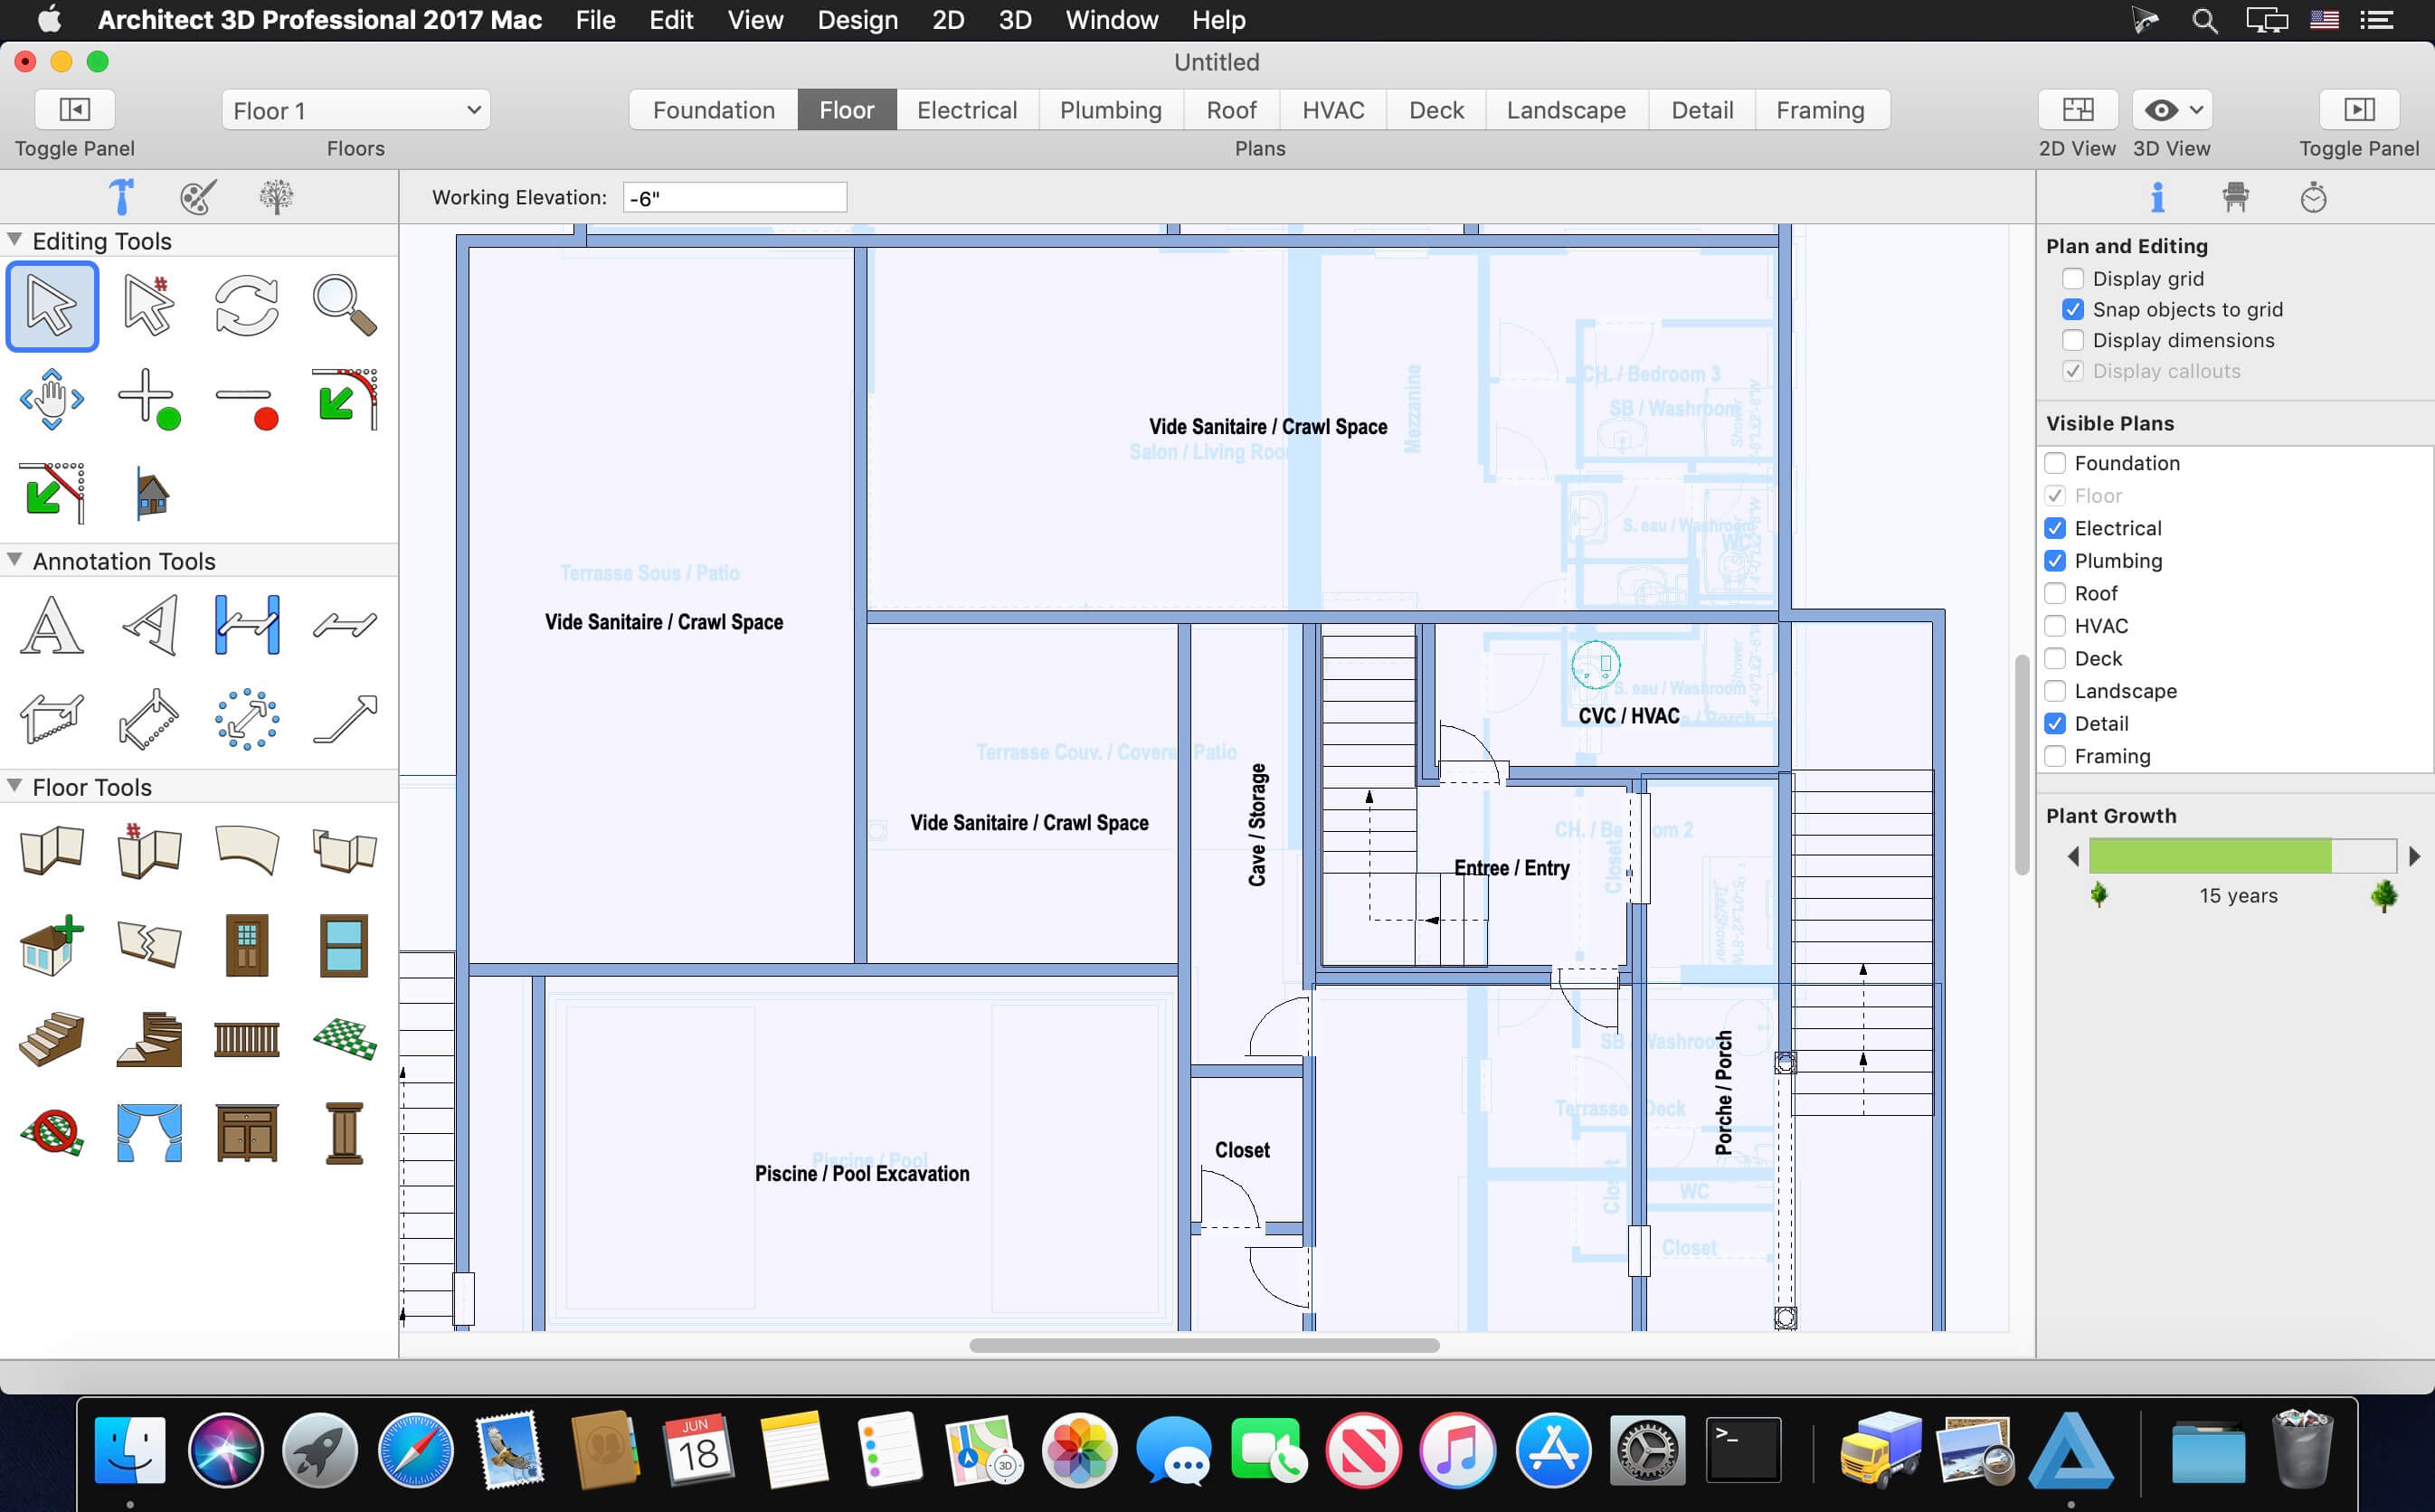The height and width of the screenshot is (1512, 2435).
Task: Open the Floor 1 dropdown
Action: [x=356, y=110]
